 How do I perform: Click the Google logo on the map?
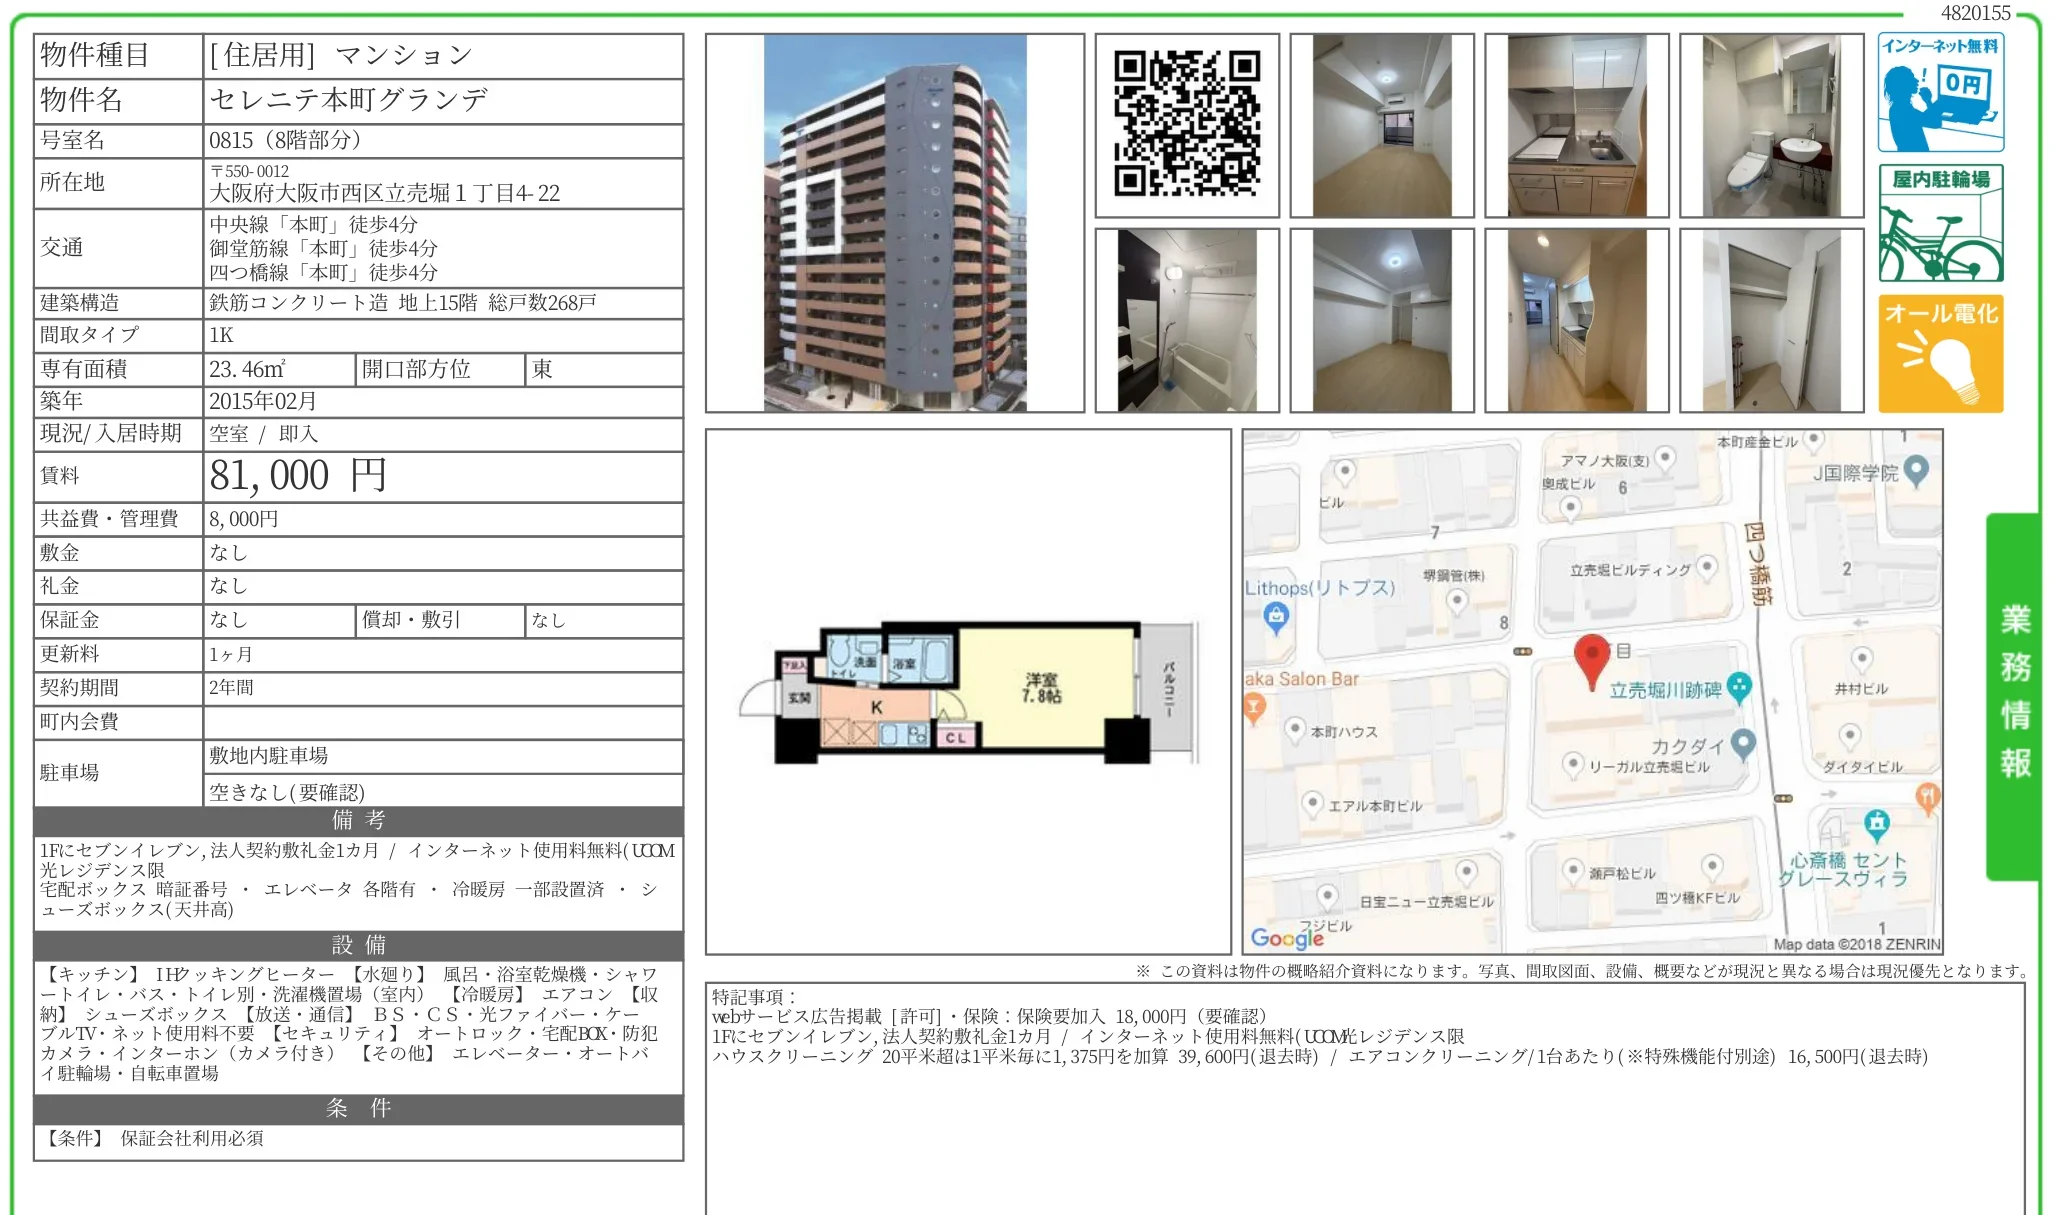coord(1287,937)
